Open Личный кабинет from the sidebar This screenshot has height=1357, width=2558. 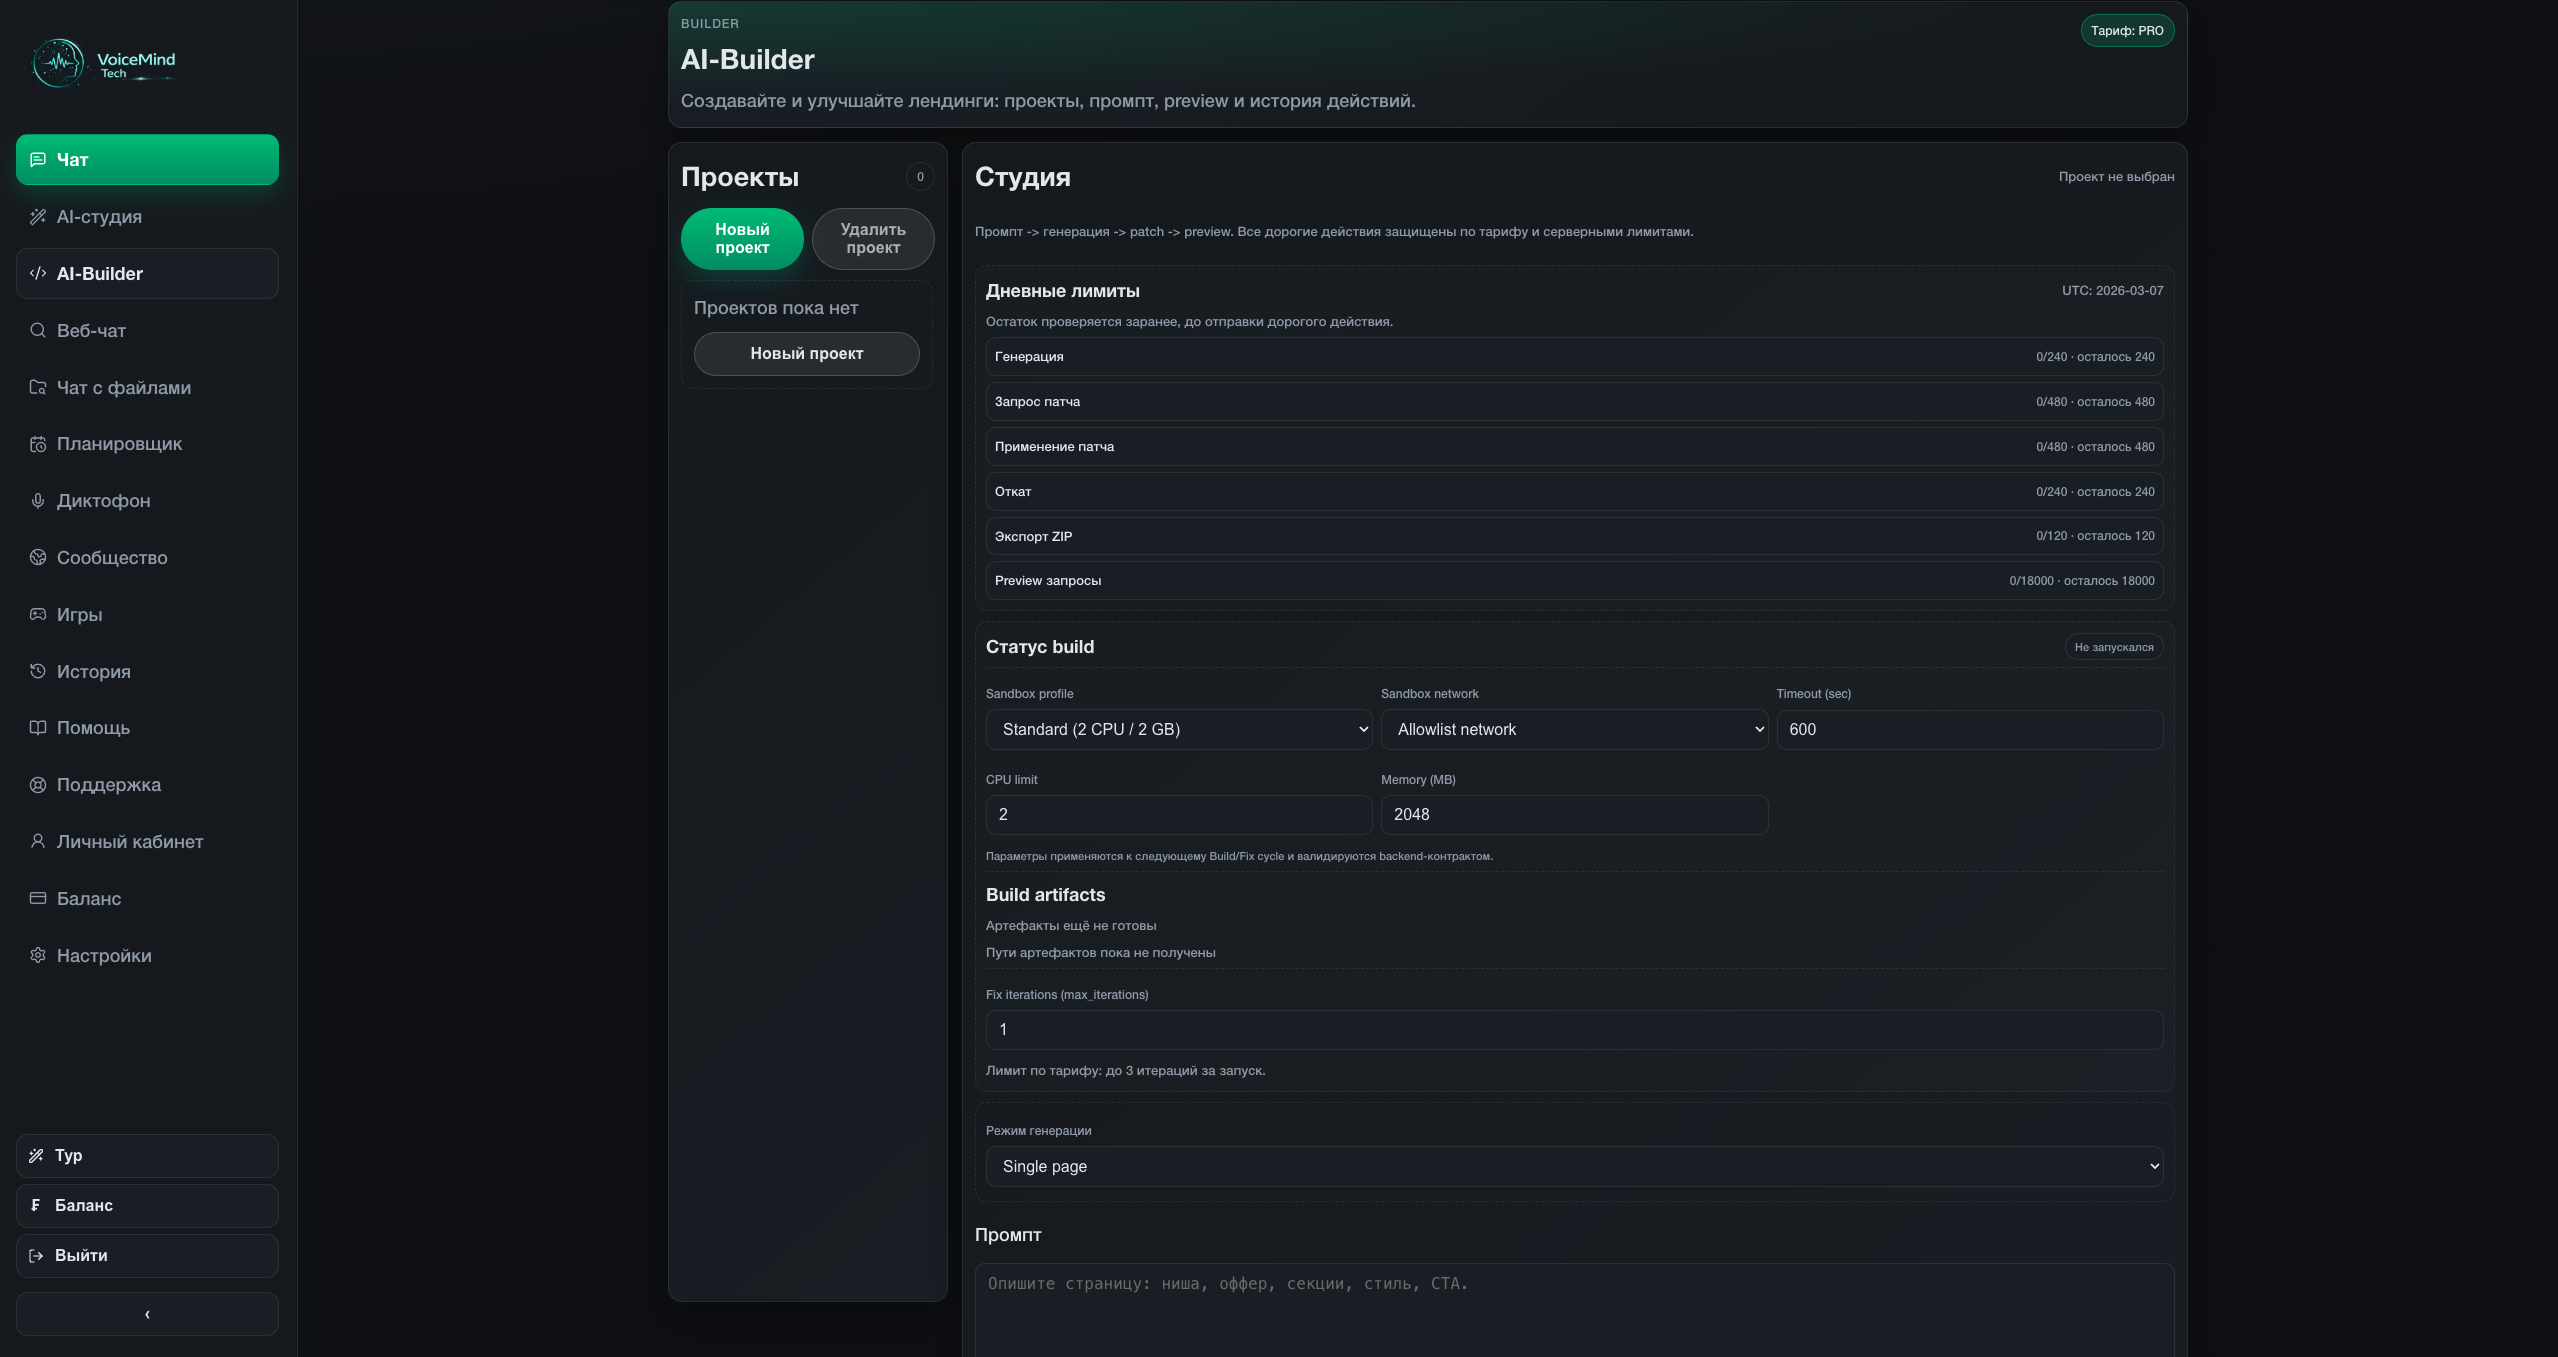click(x=129, y=841)
